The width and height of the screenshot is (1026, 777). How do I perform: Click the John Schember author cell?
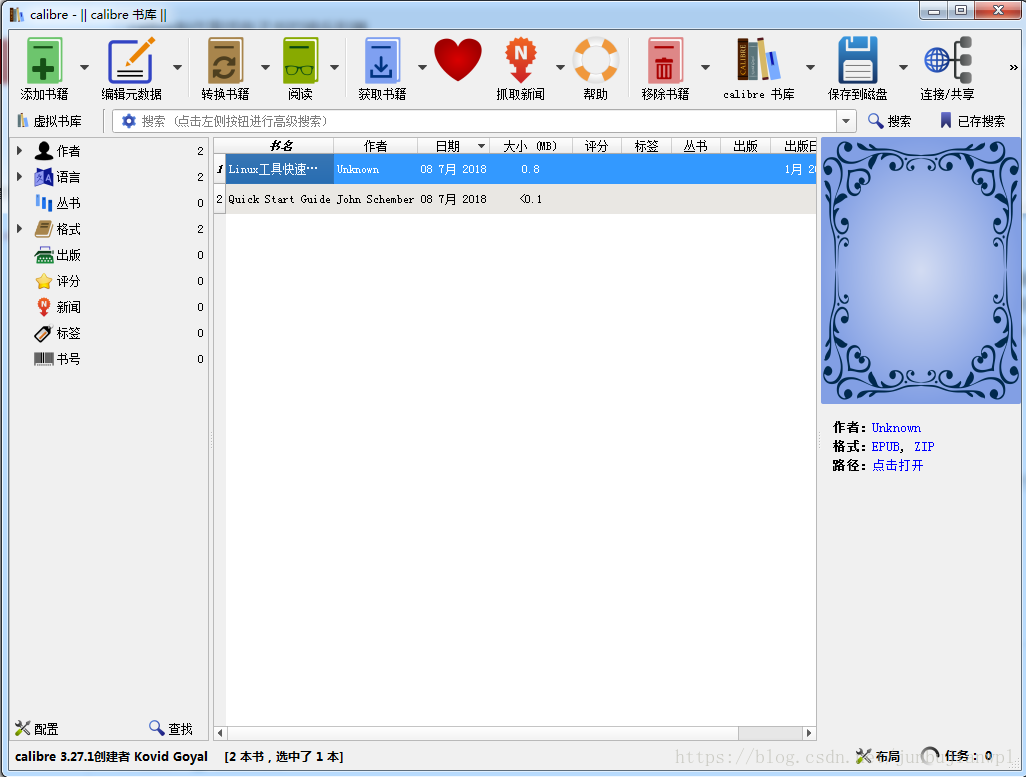[x=375, y=199]
